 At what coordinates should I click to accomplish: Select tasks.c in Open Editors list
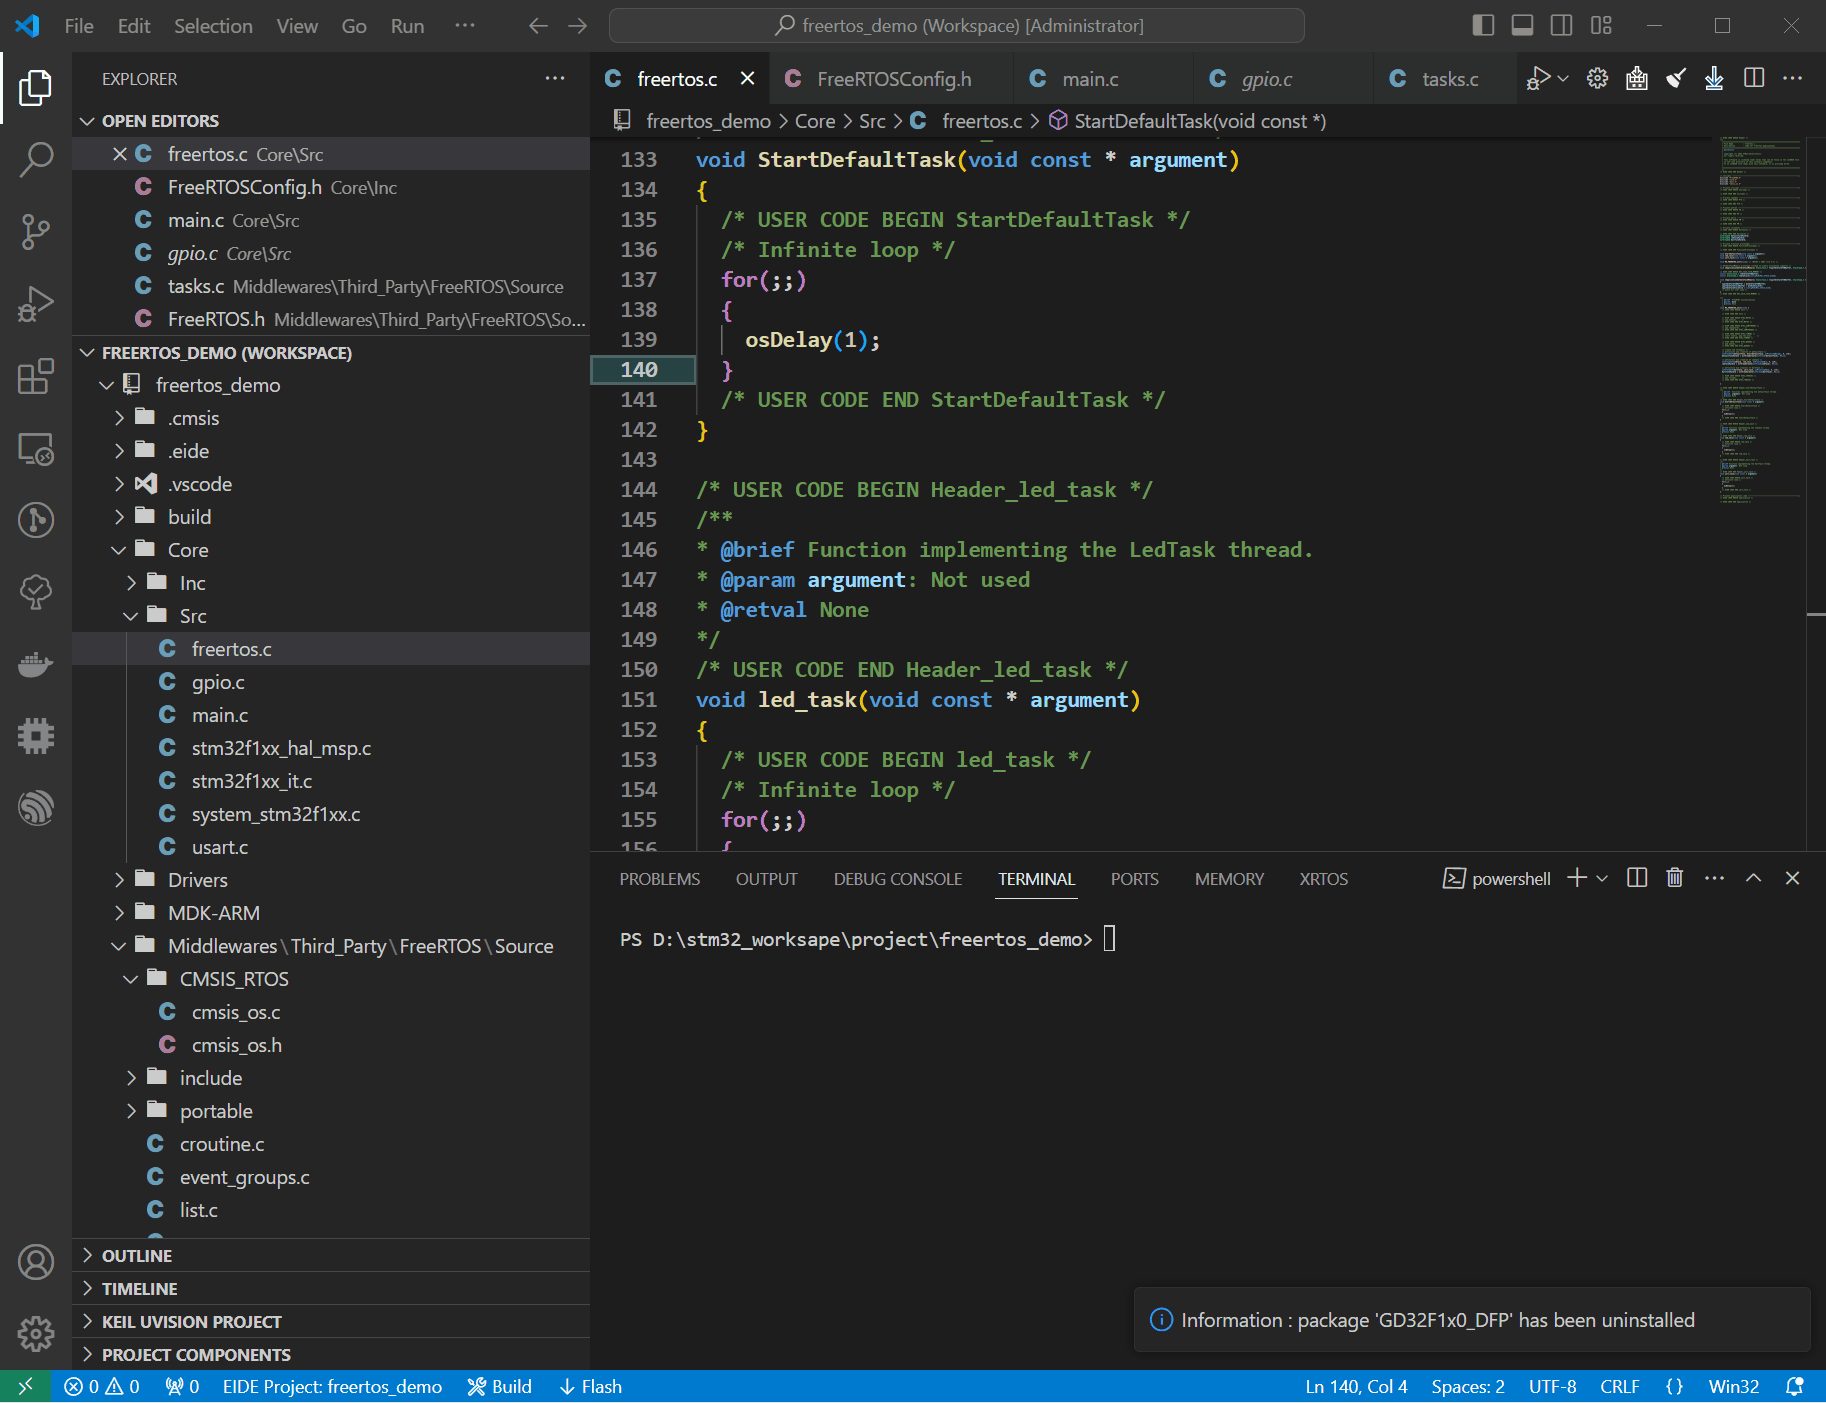330,286
